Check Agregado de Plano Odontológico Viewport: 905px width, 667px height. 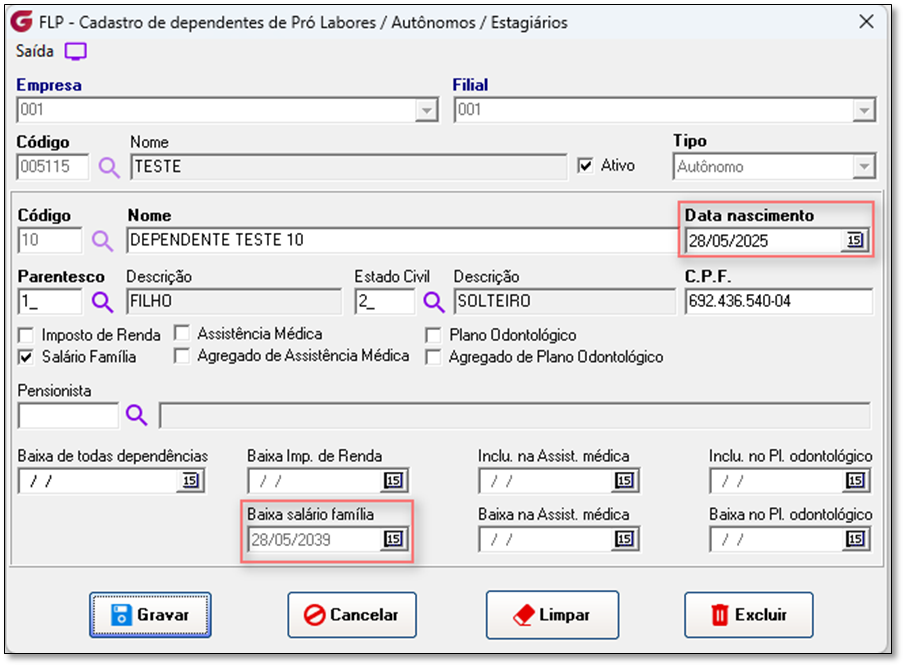(433, 357)
